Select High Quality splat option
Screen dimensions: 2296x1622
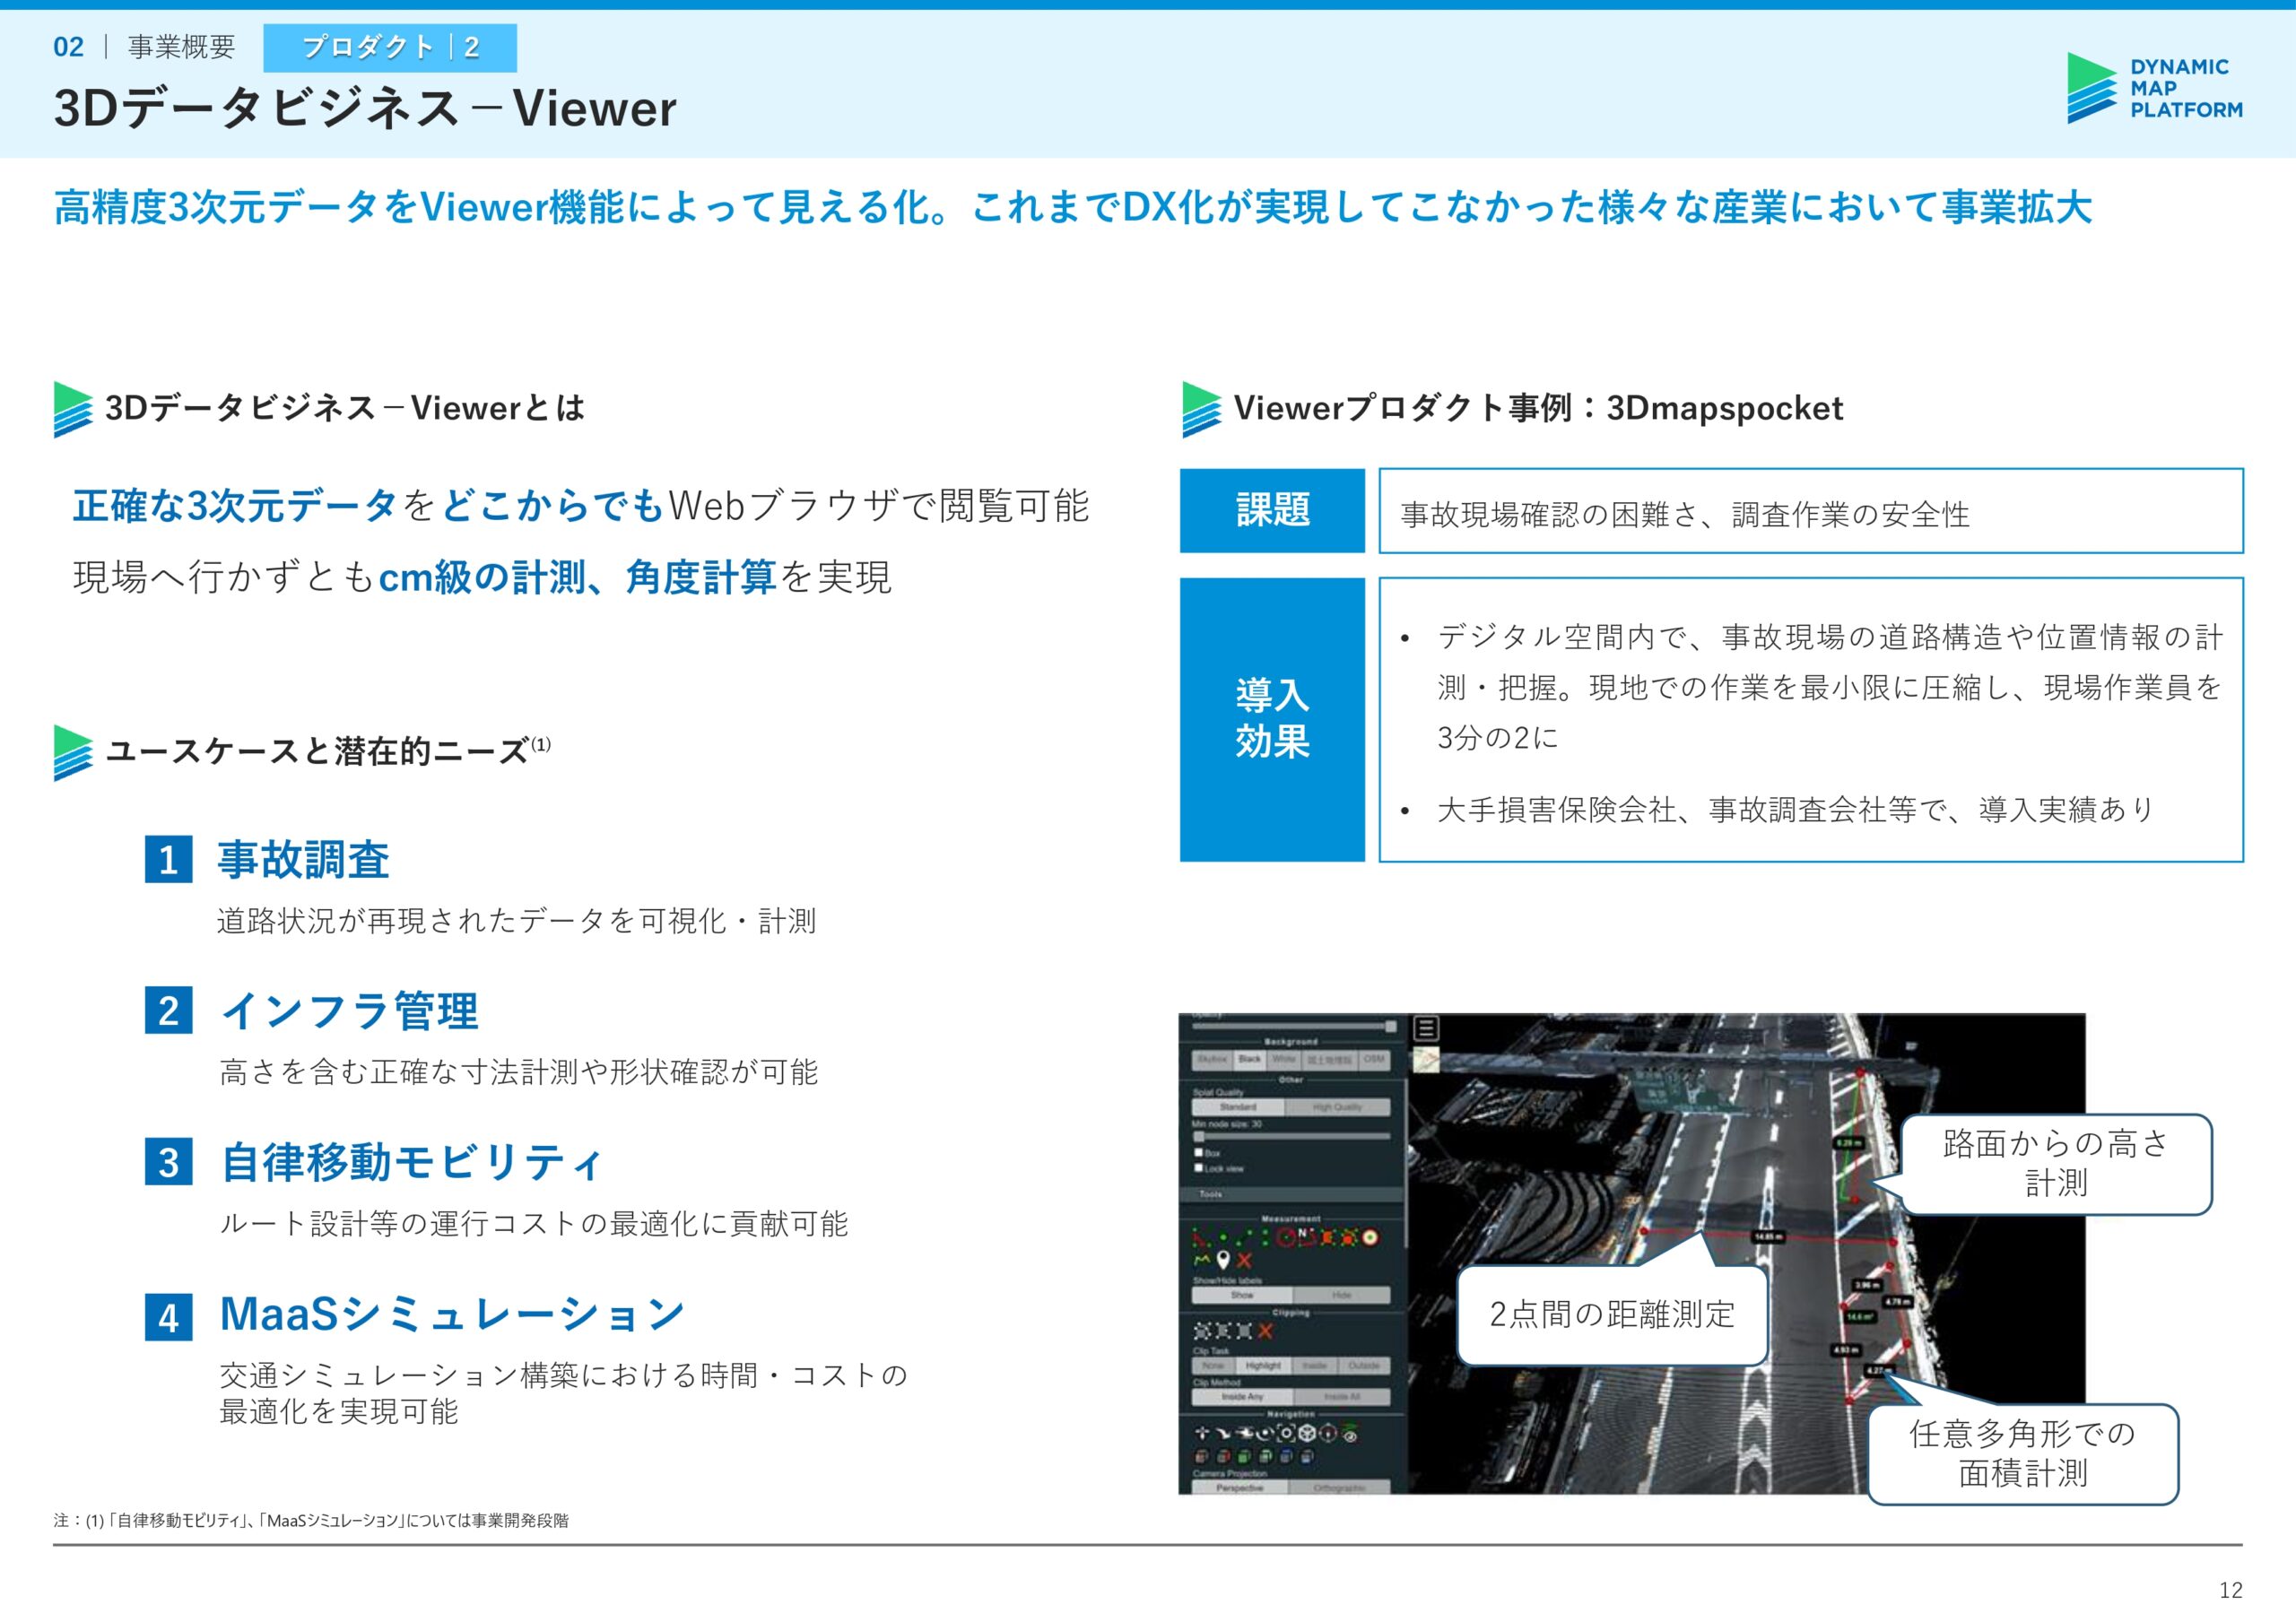tap(1338, 1107)
